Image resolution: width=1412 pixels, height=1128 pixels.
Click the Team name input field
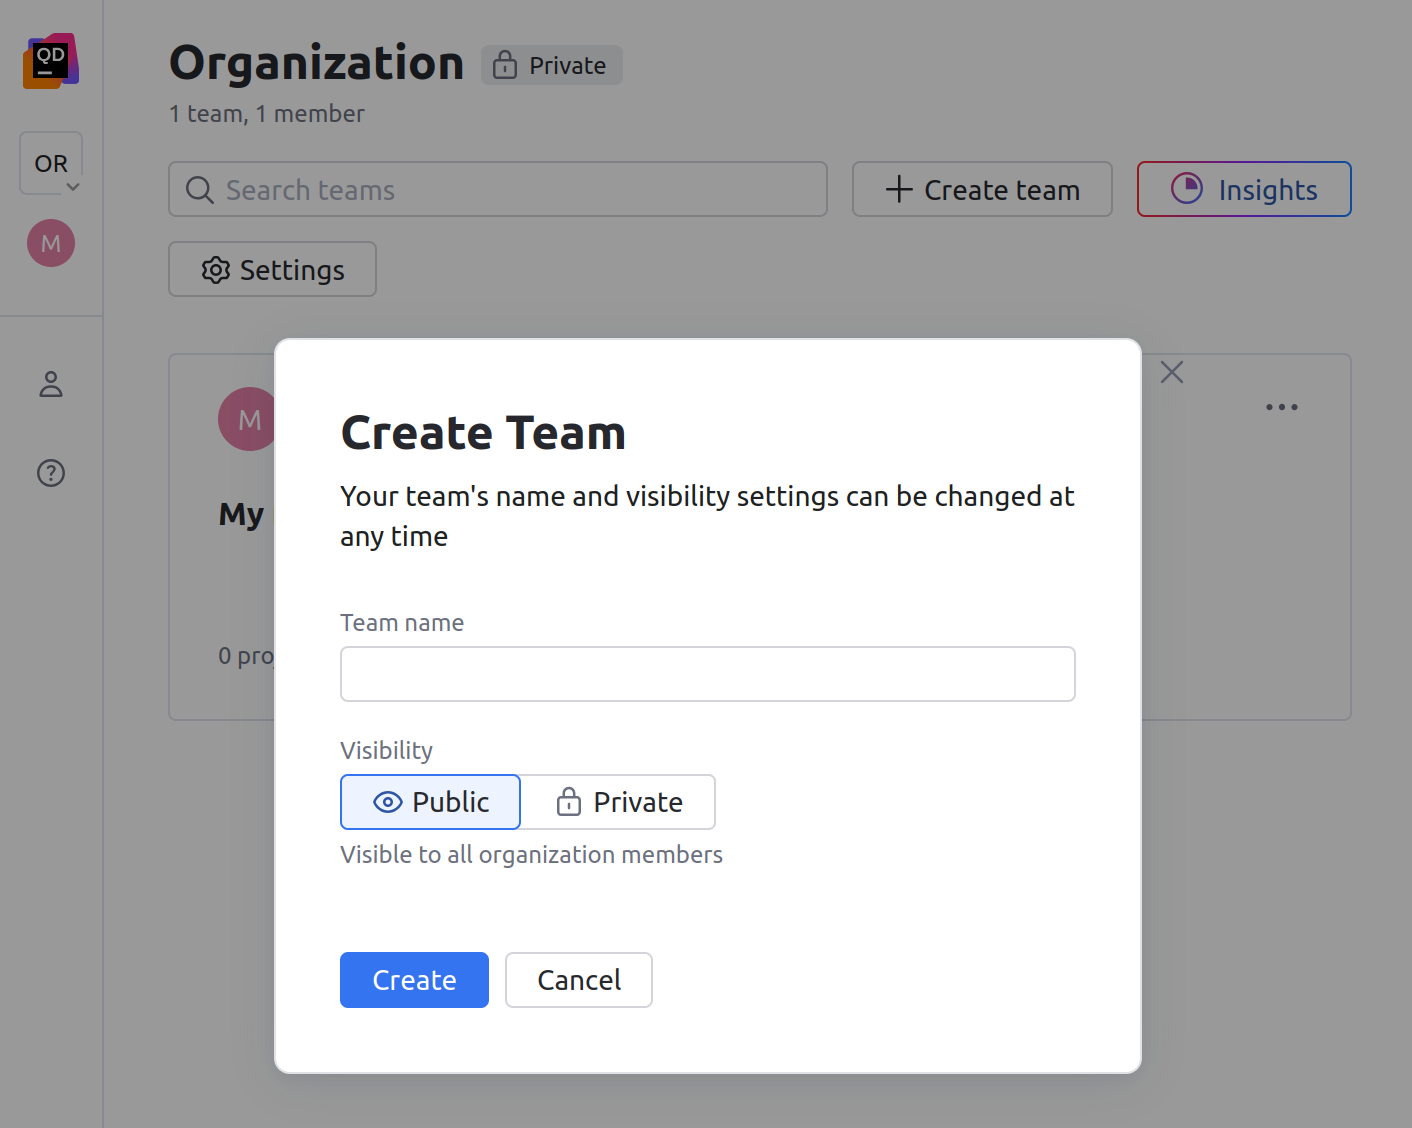pos(707,674)
